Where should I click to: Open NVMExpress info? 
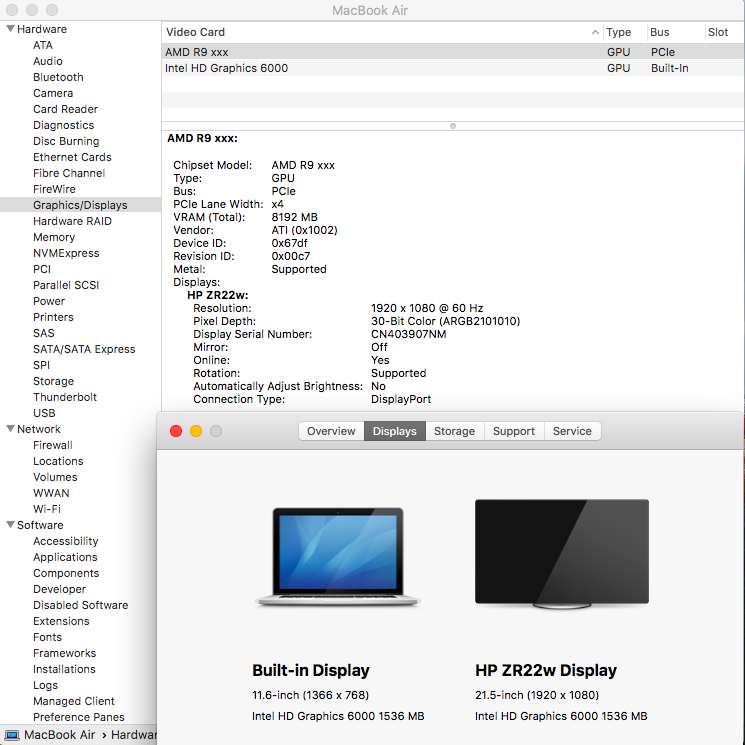[66, 253]
